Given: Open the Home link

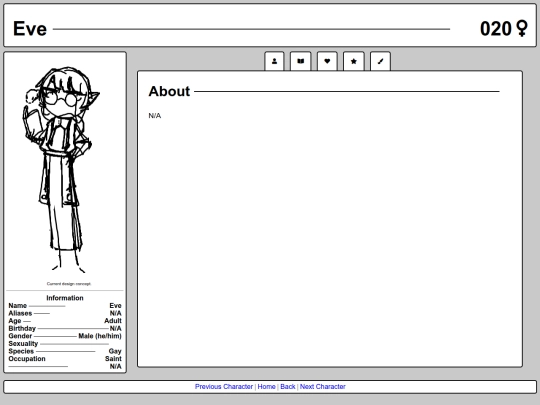Looking at the screenshot, I should (x=267, y=386).
